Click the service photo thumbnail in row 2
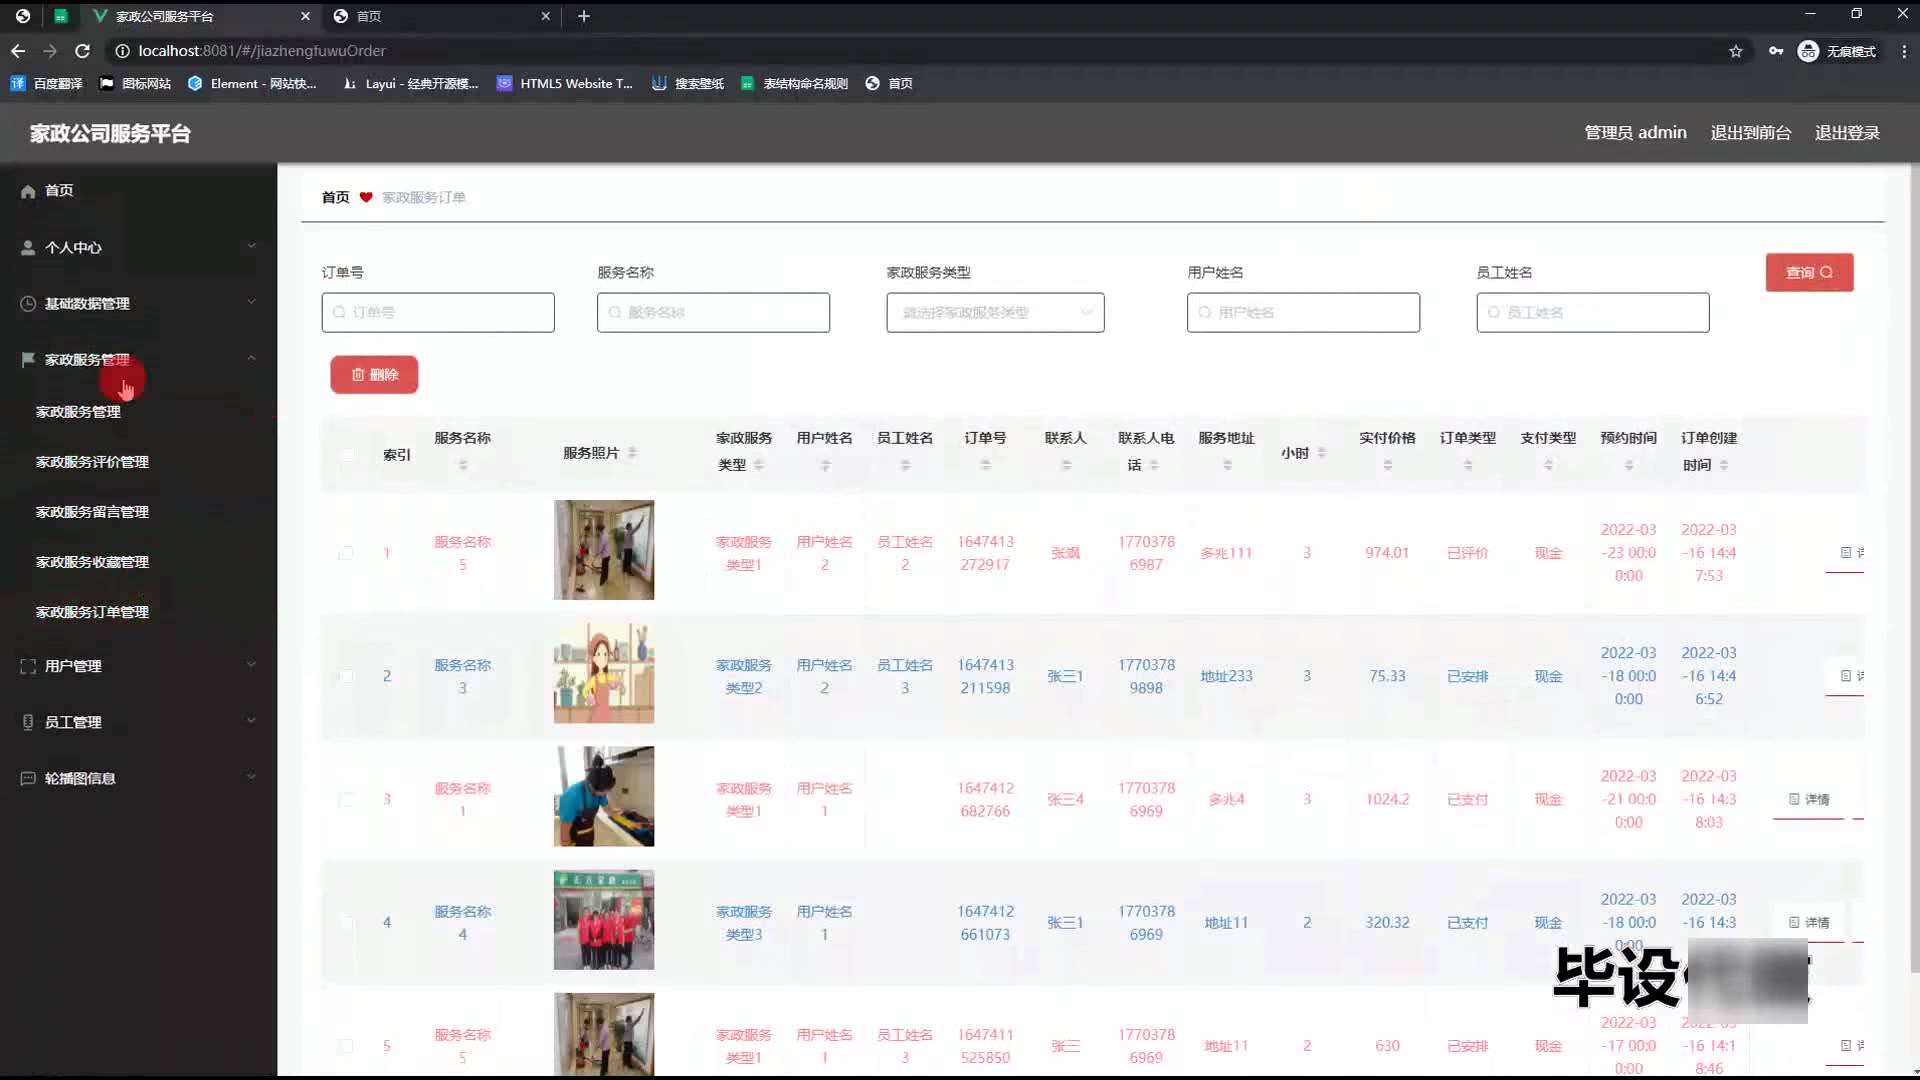1920x1080 pixels. tap(604, 674)
